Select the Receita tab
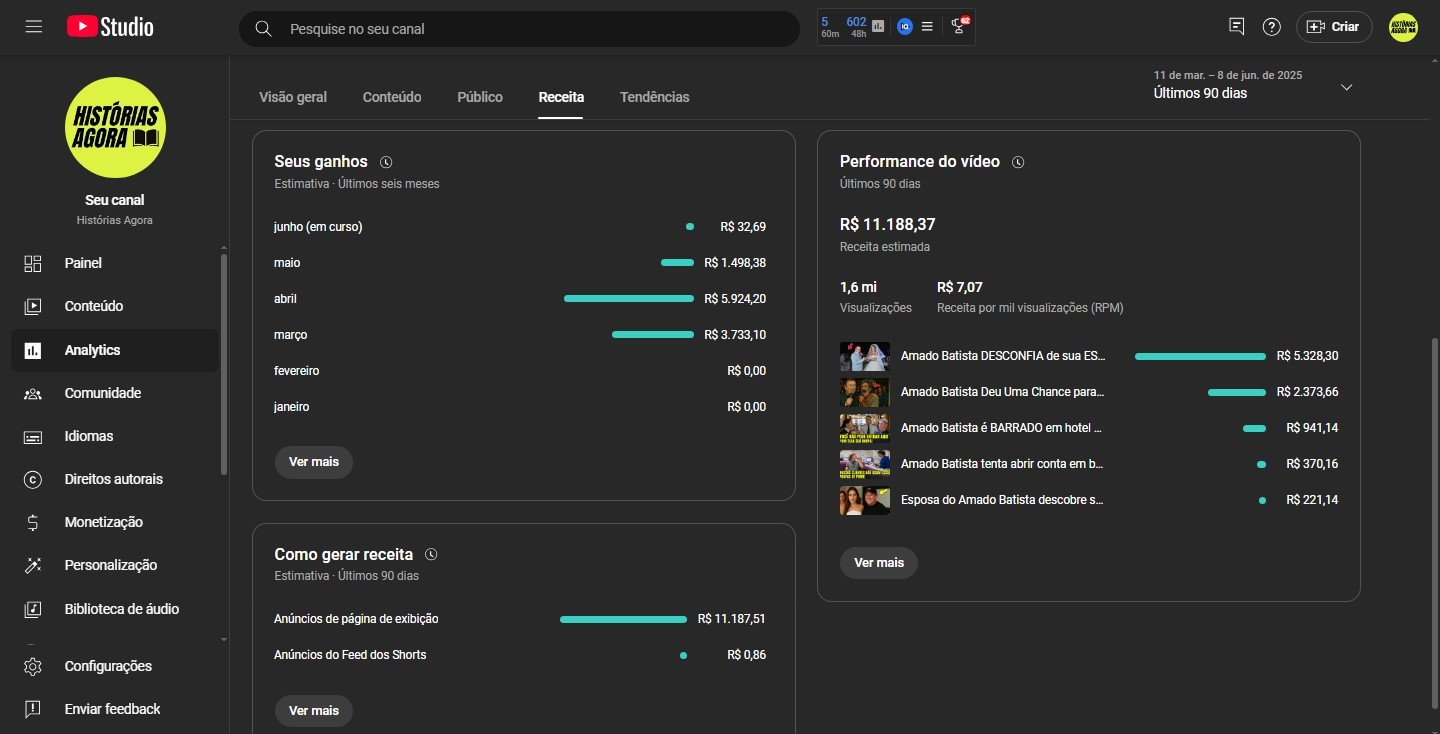The width and height of the screenshot is (1440, 734). (561, 97)
